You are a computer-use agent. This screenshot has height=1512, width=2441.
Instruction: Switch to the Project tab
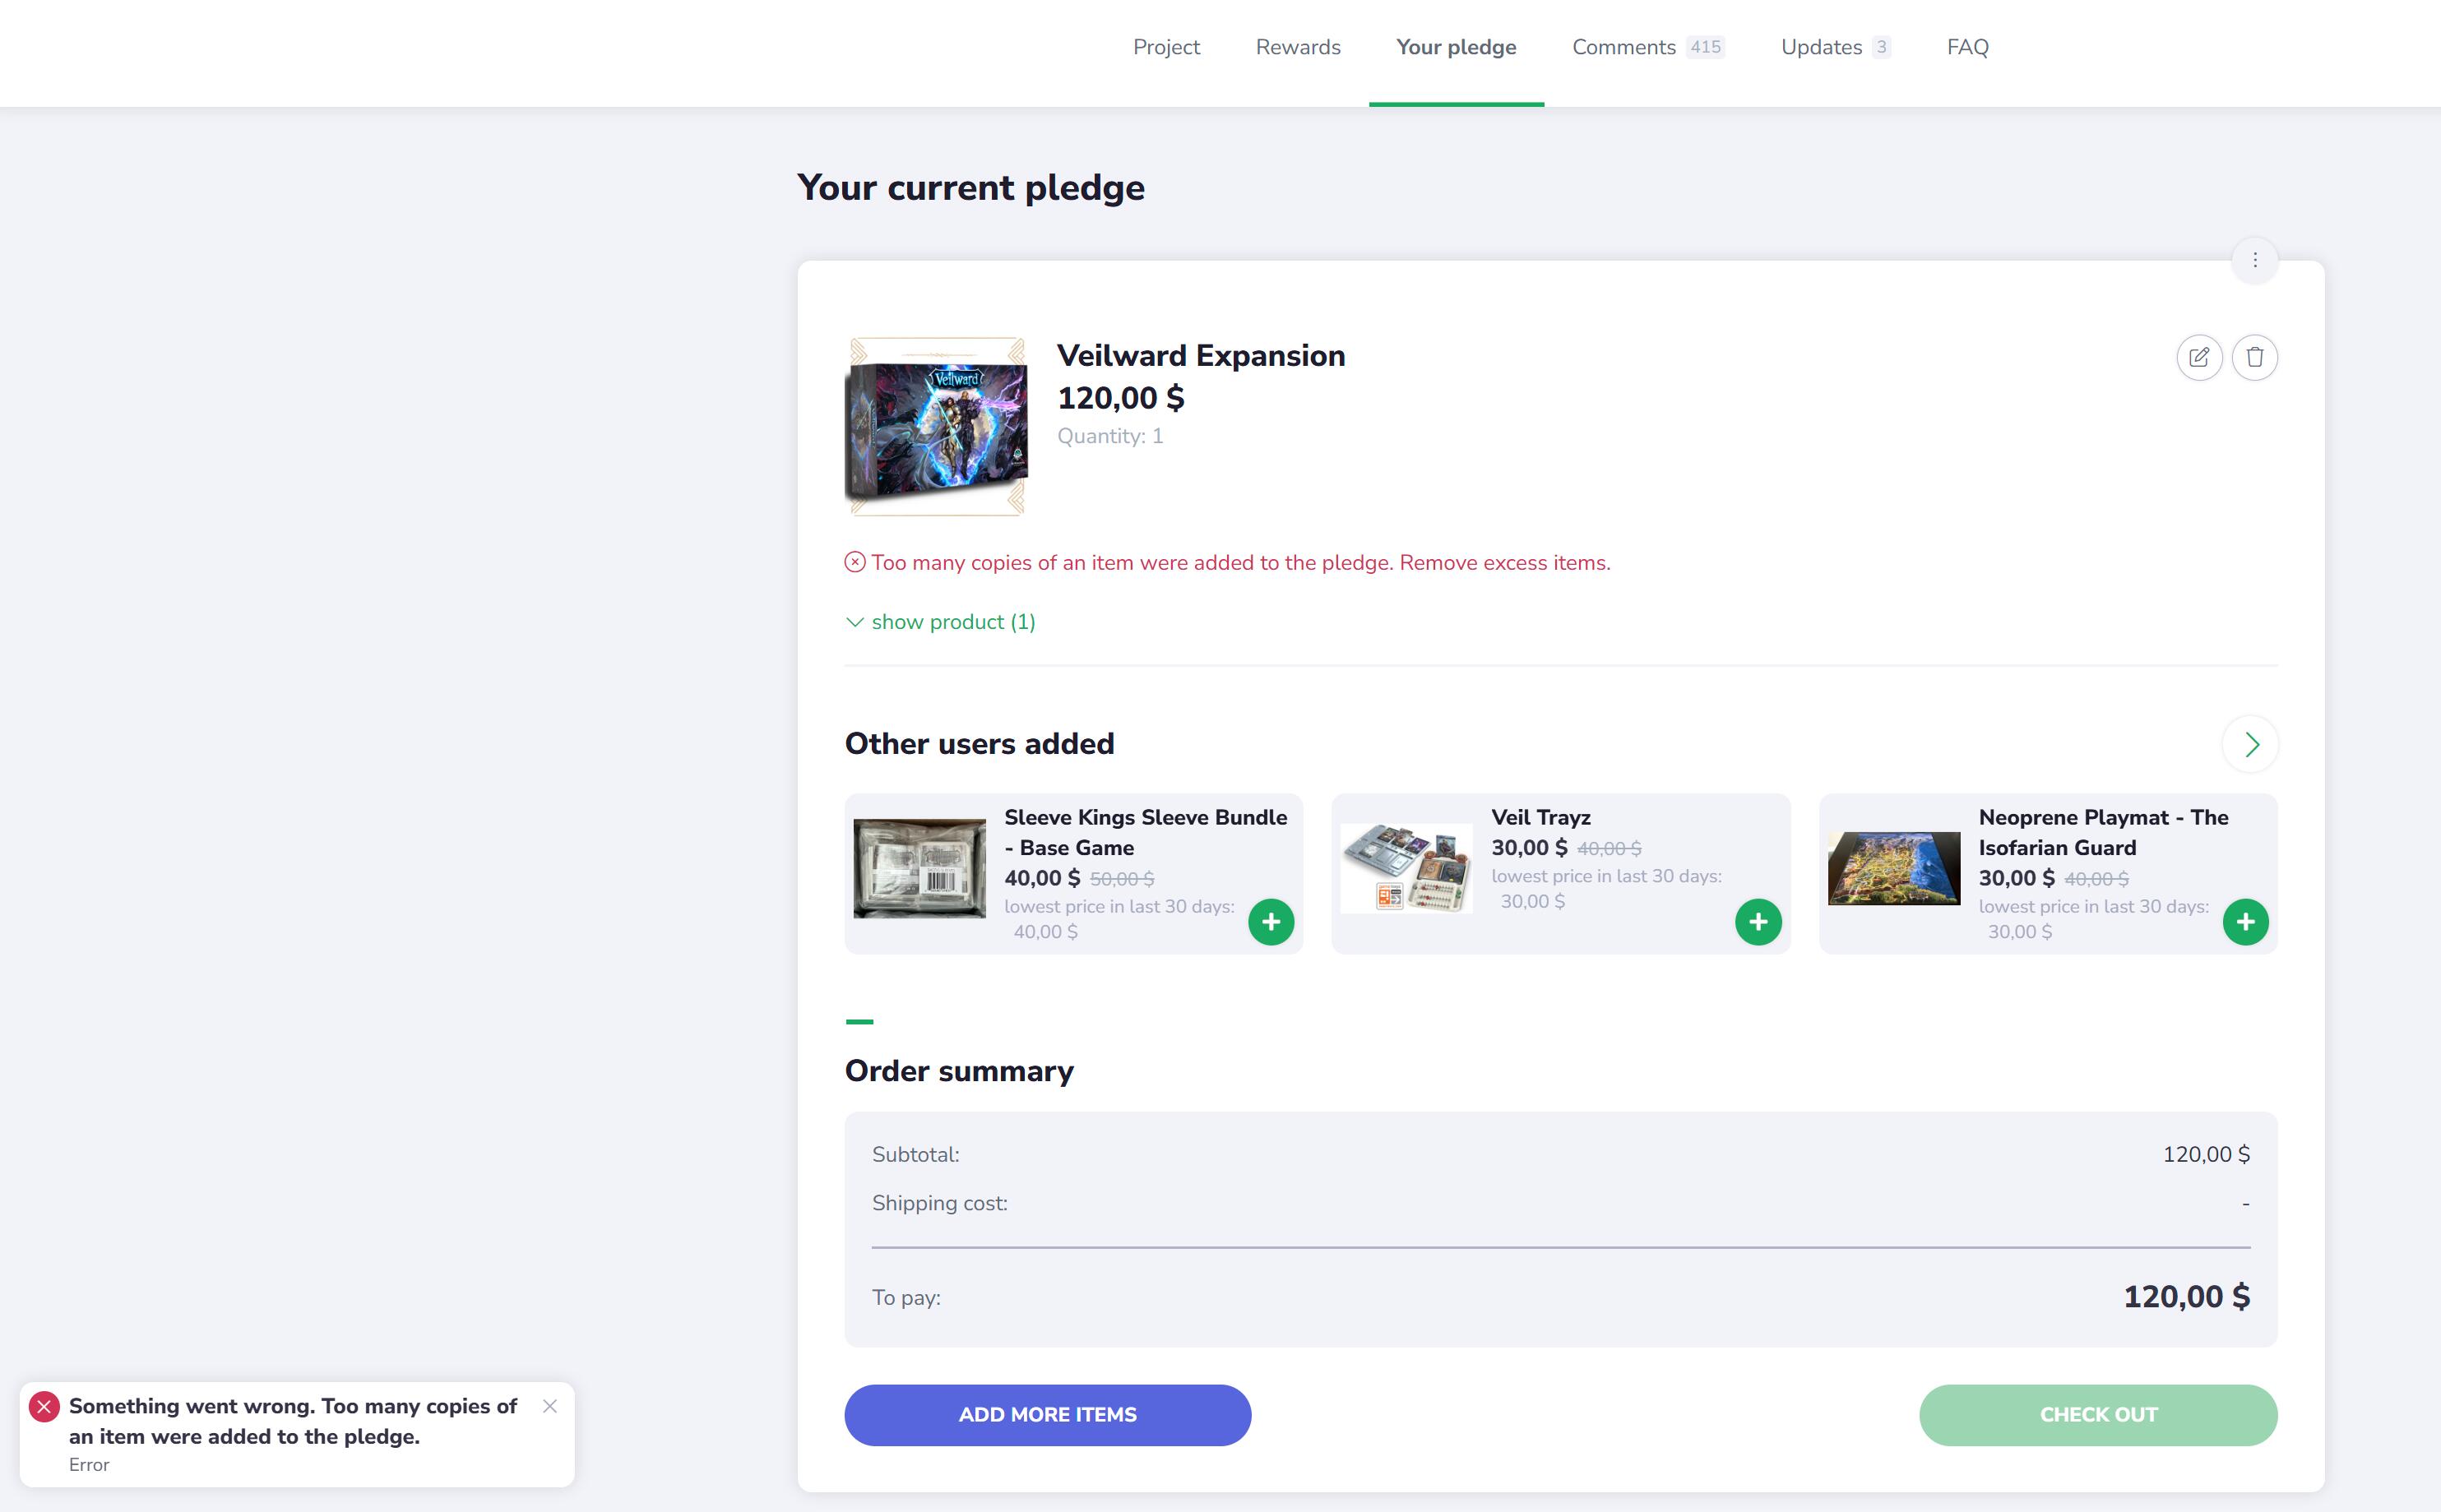[1165, 47]
